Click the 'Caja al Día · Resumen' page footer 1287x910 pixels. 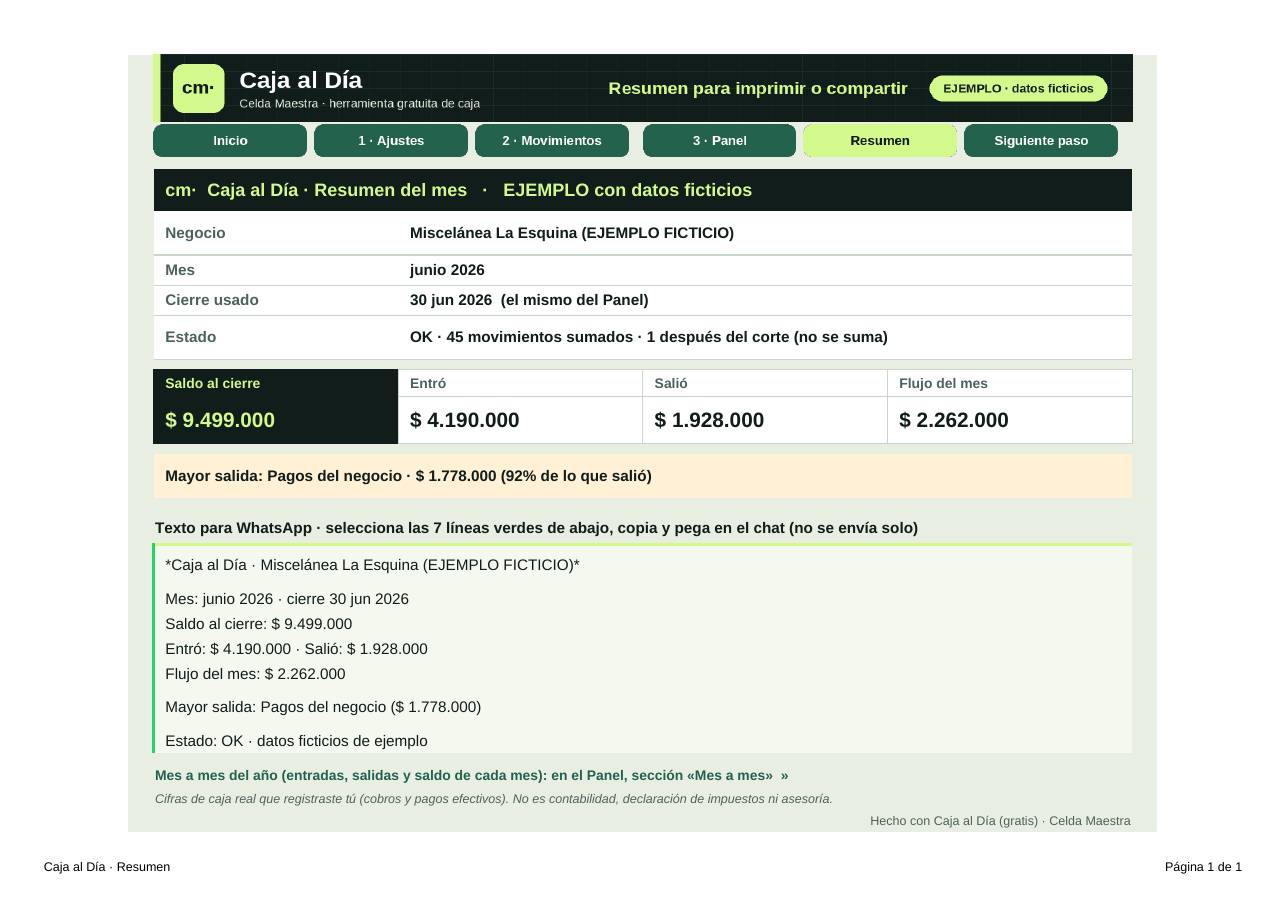(x=107, y=867)
